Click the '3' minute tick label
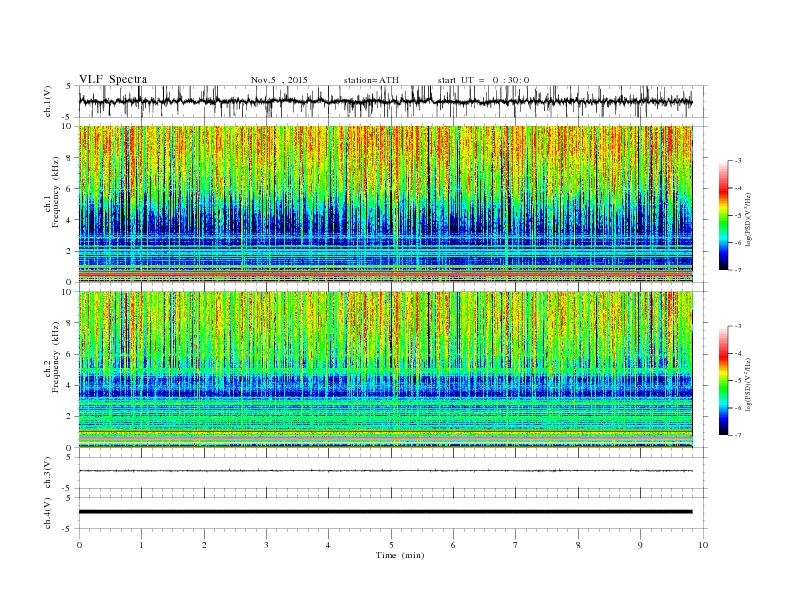Screen dimensions: 792x612 tap(266, 545)
